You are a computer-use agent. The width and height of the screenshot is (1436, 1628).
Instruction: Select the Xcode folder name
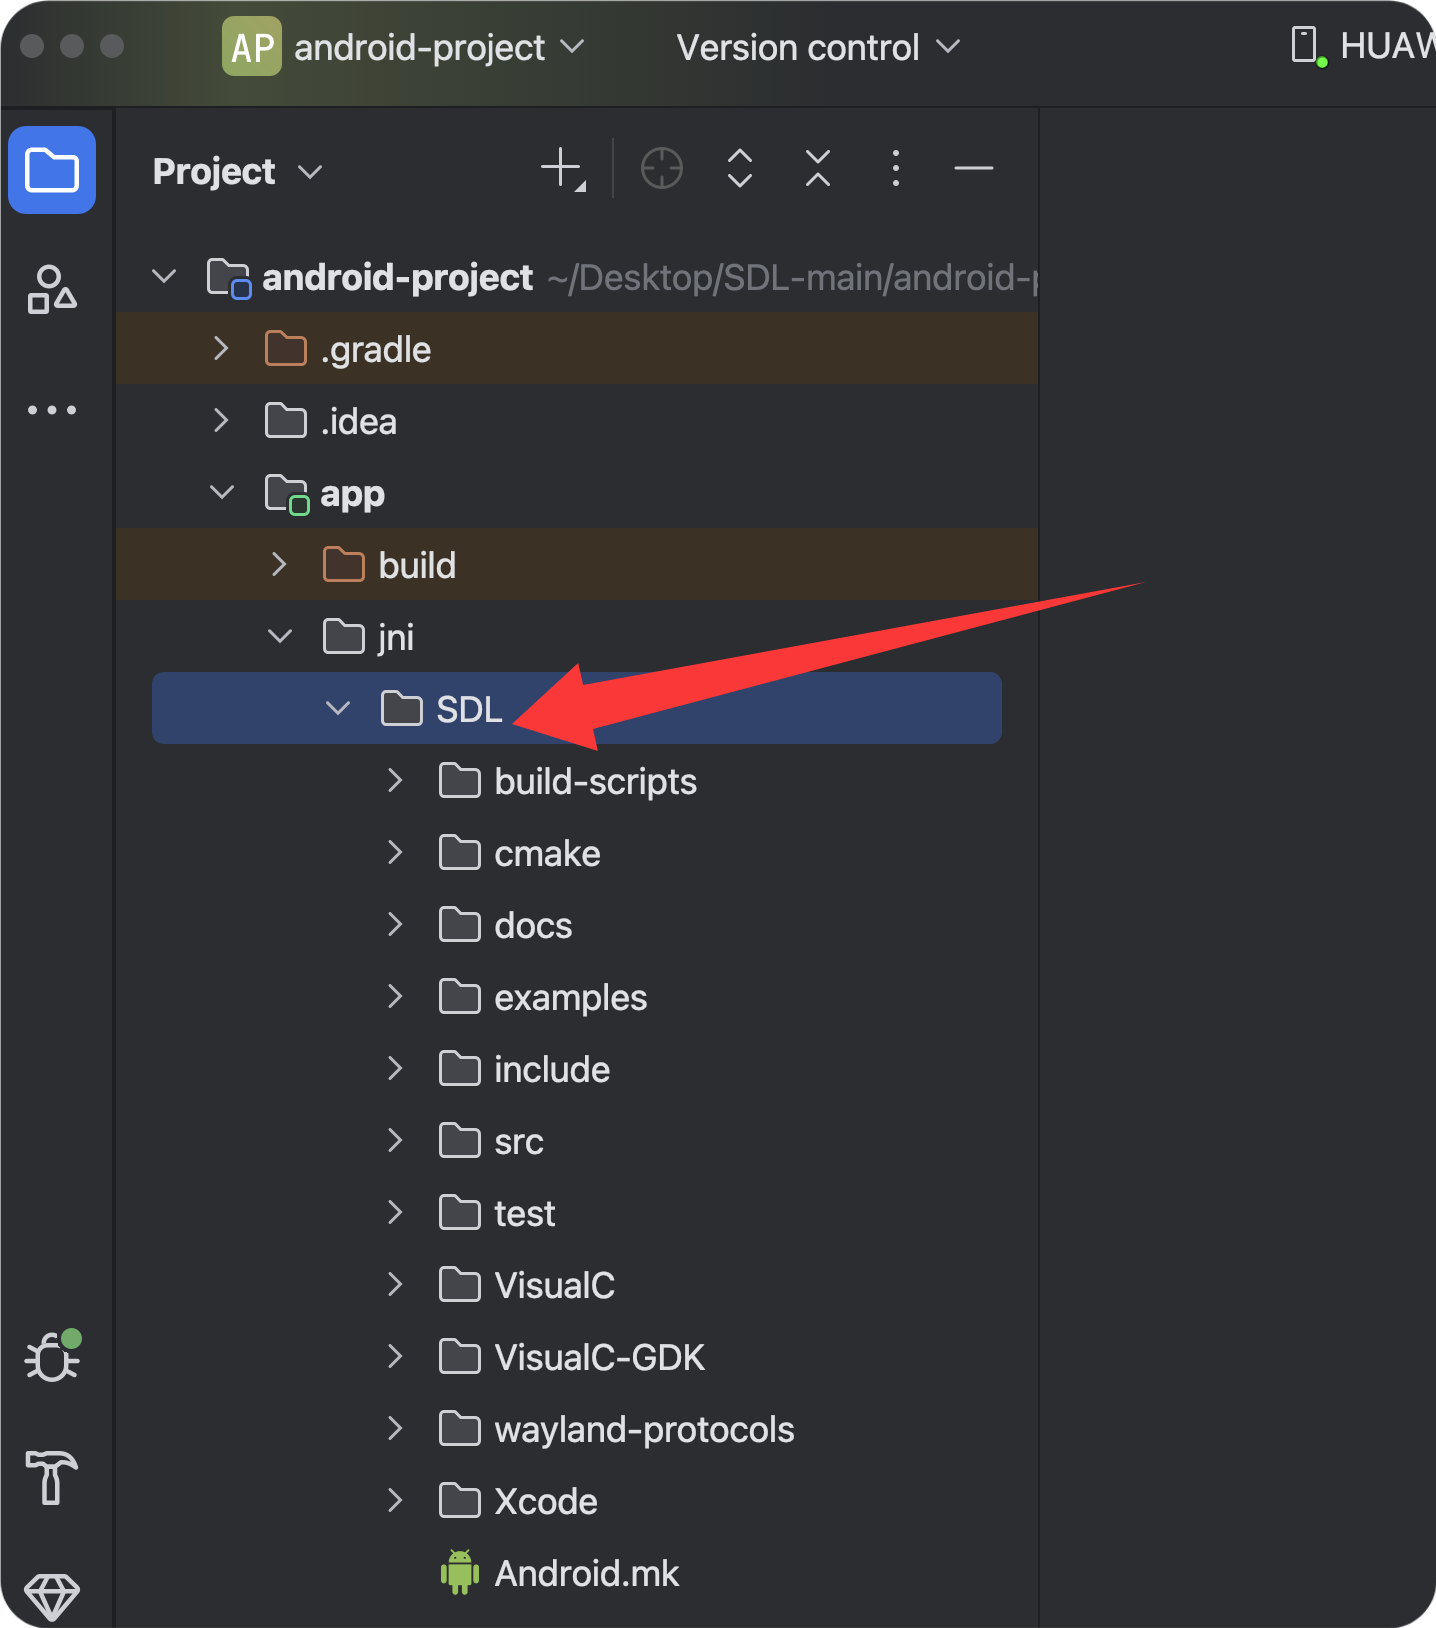click(x=546, y=1501)
